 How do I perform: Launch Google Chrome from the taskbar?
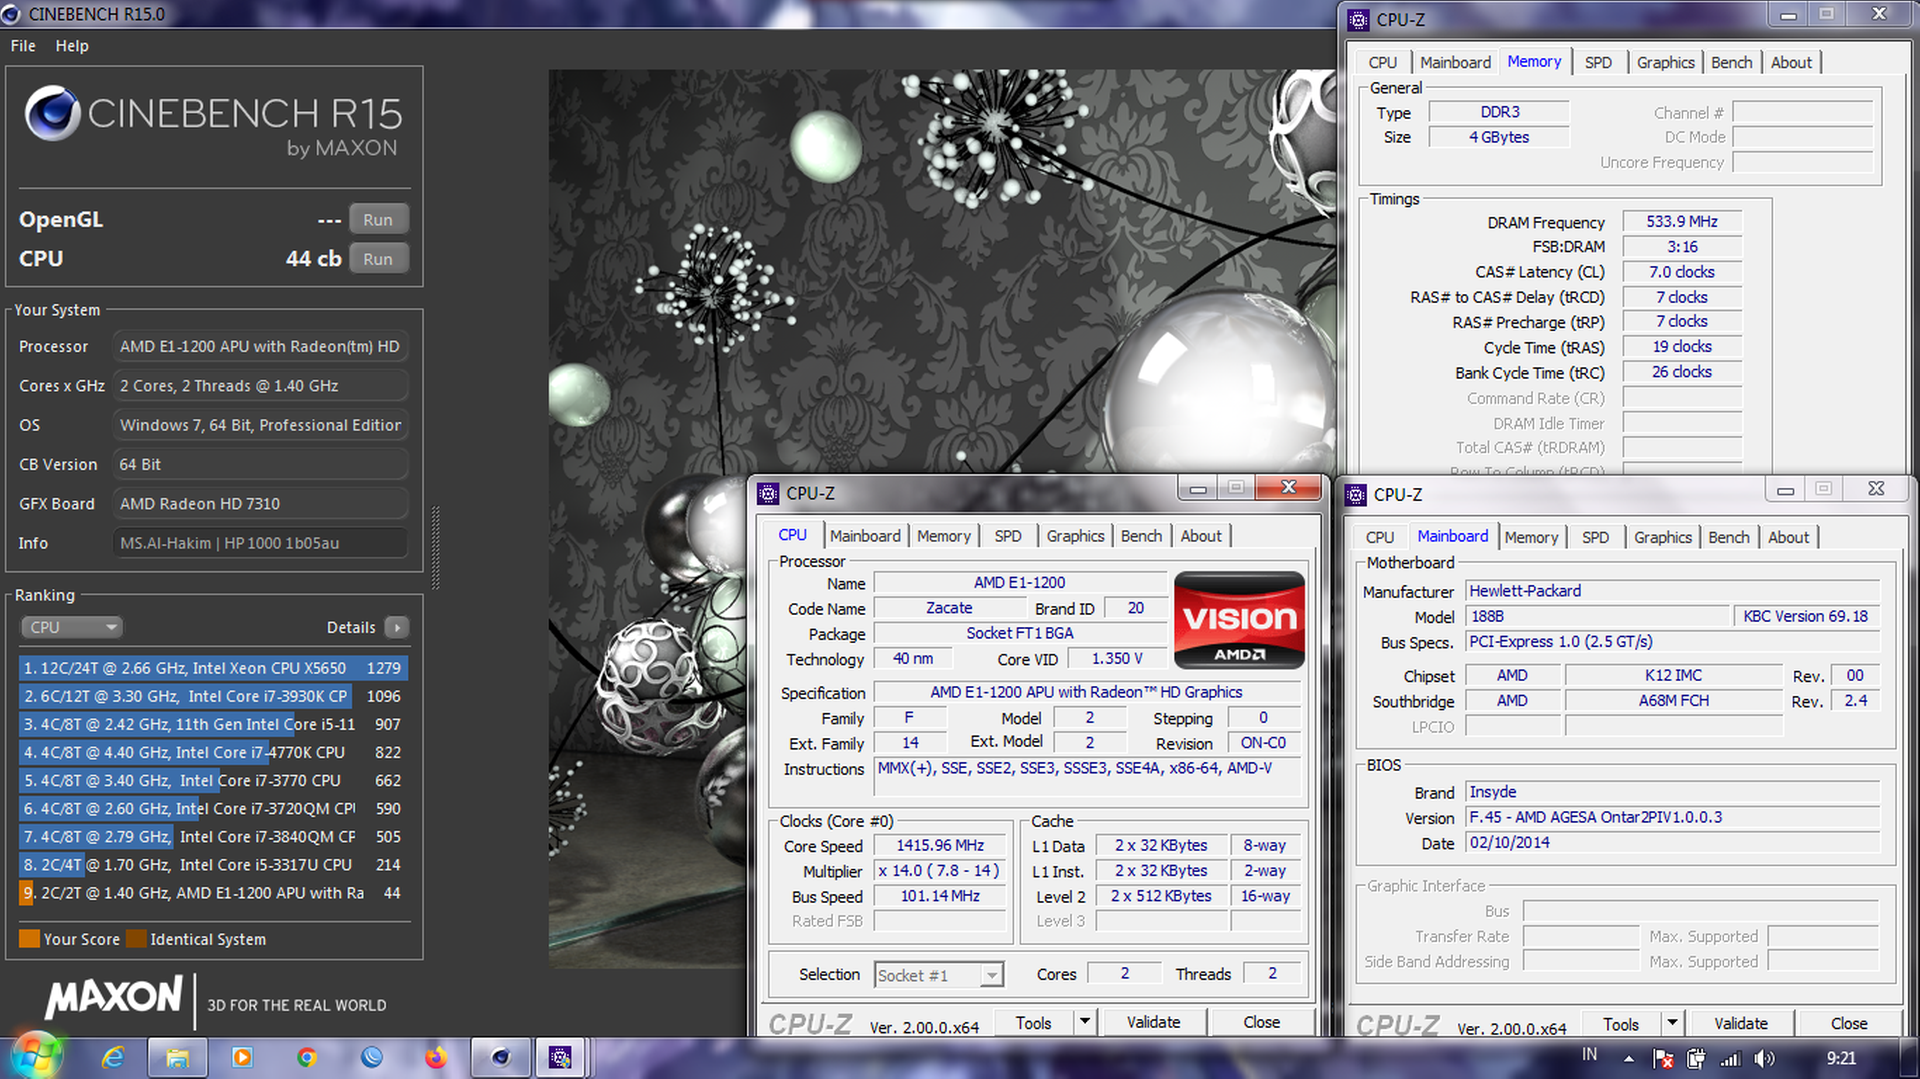307,1057
